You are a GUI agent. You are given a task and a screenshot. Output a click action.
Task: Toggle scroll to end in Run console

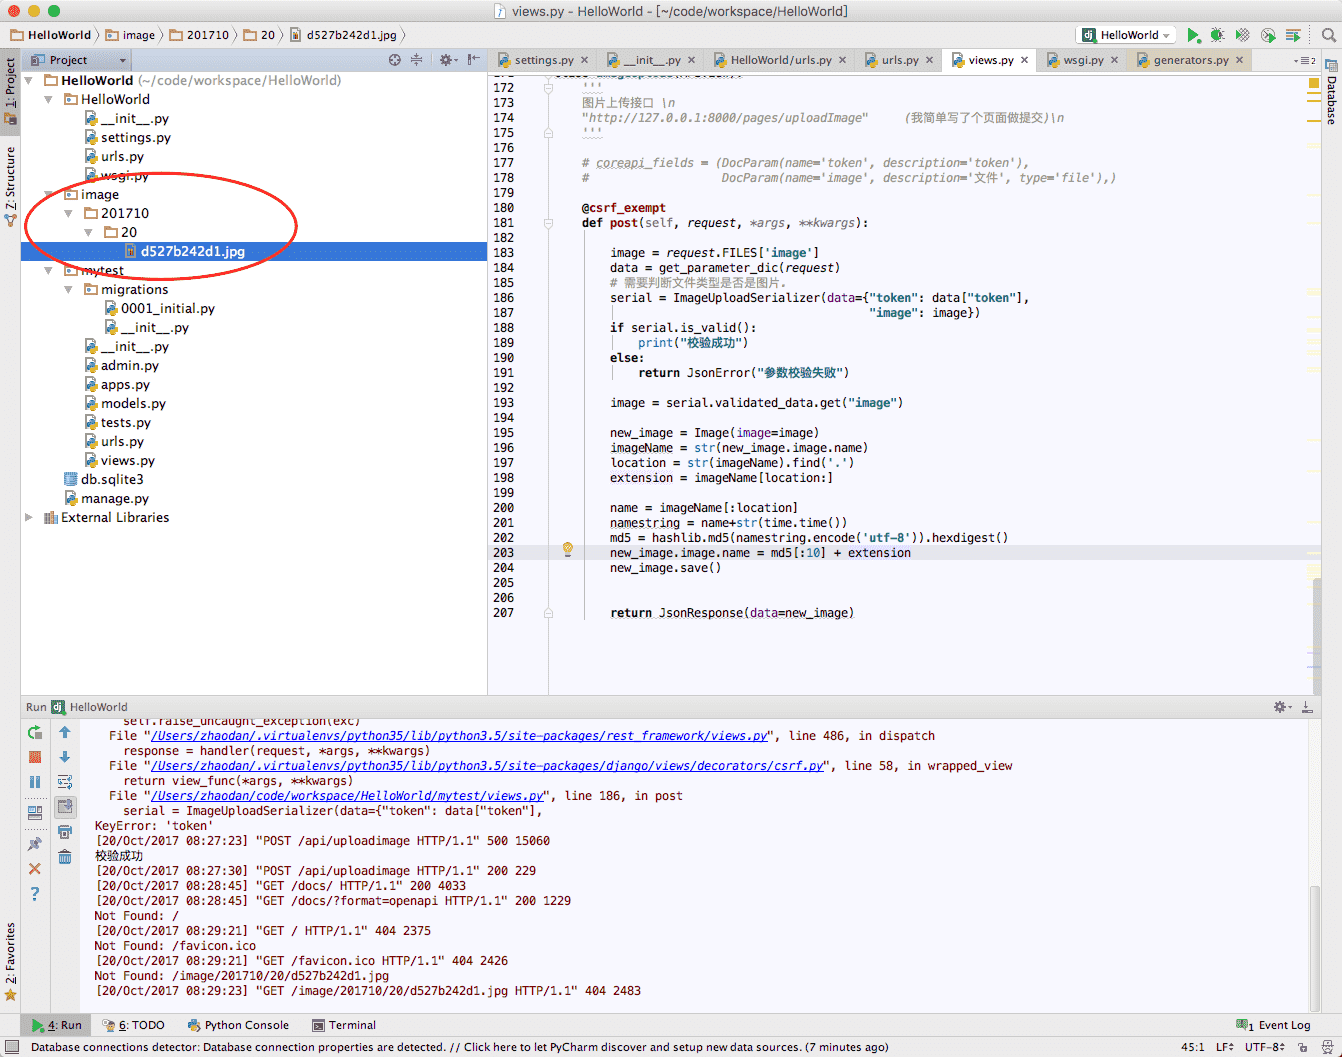pyautogui.click(x=65, y=806)
